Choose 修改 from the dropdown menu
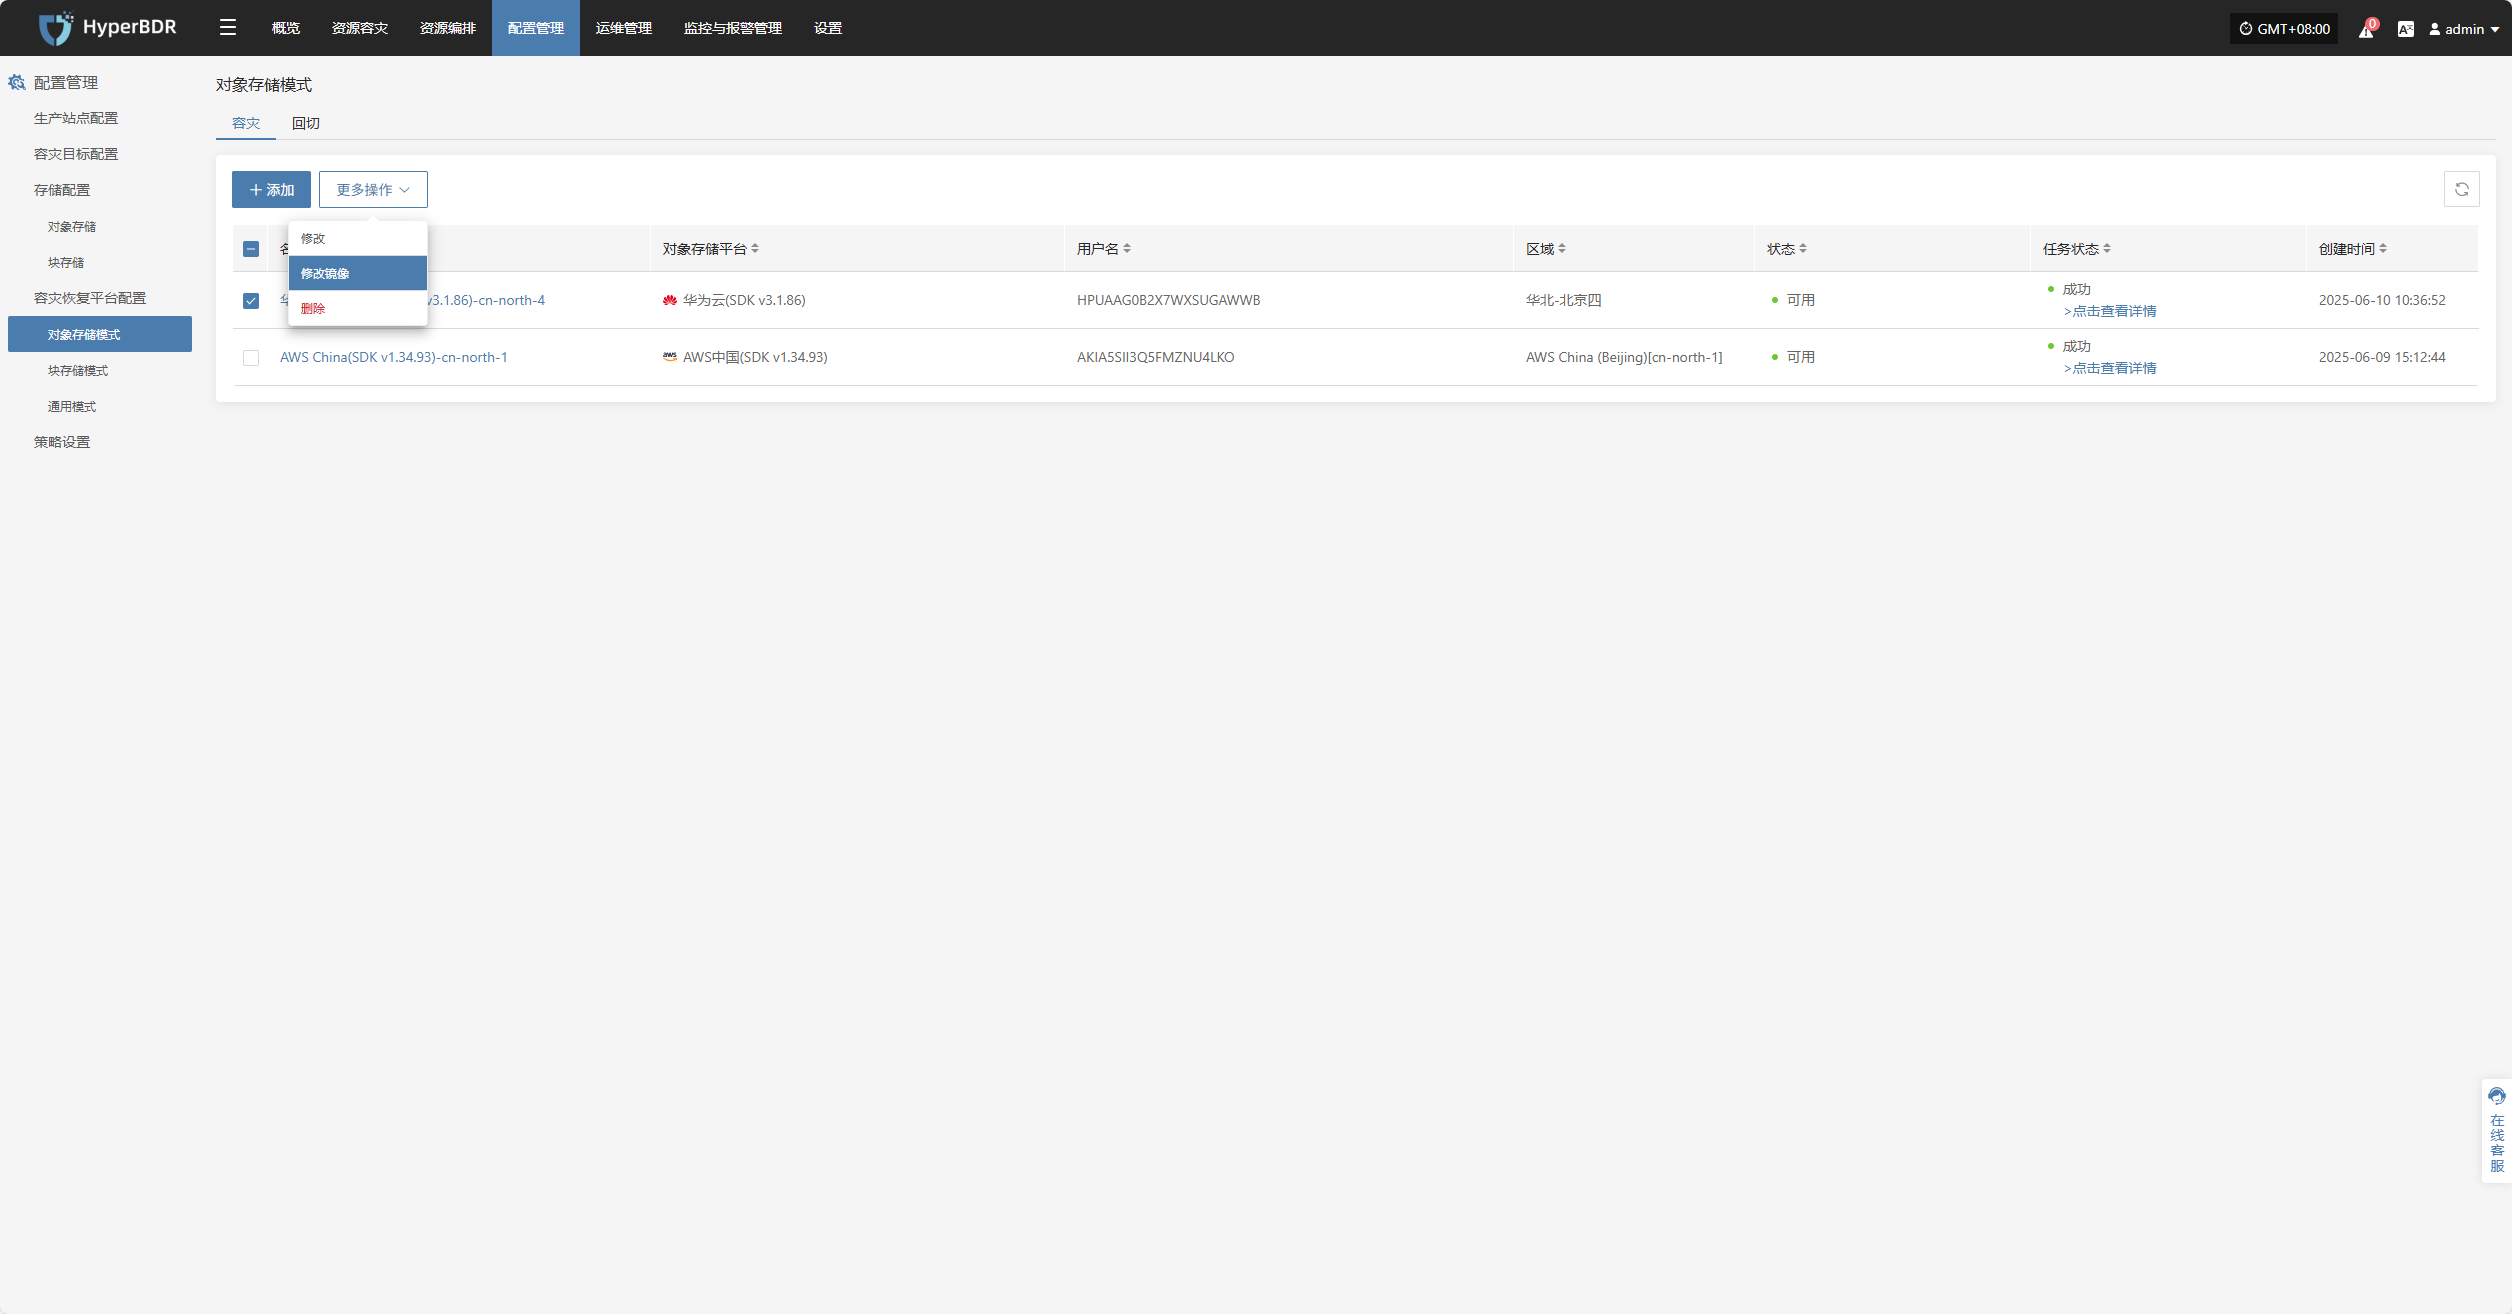The image size is (2512, 1314). [358, 238]
